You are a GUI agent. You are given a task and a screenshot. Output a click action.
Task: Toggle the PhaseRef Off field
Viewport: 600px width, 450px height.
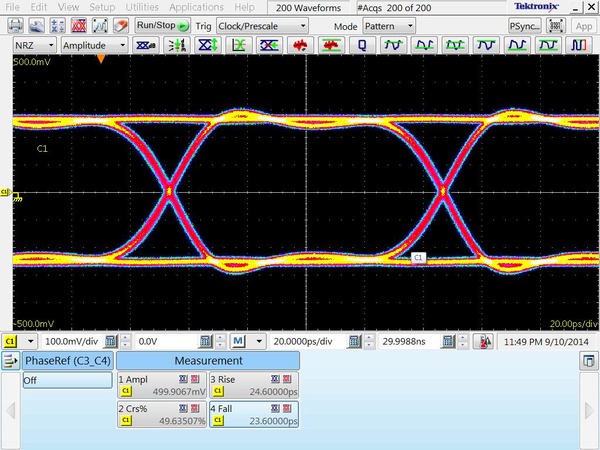pos(68,381)
